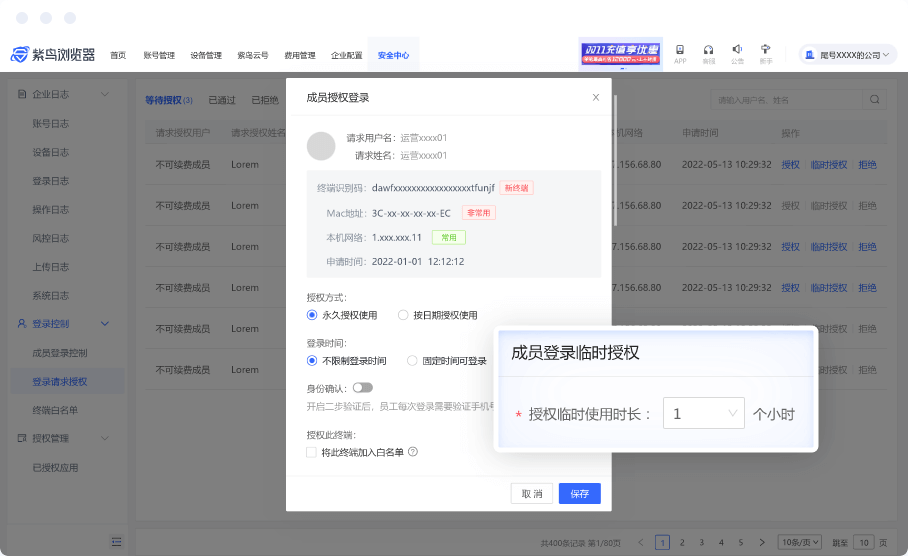Click the company building icon

tap(810, 55)
